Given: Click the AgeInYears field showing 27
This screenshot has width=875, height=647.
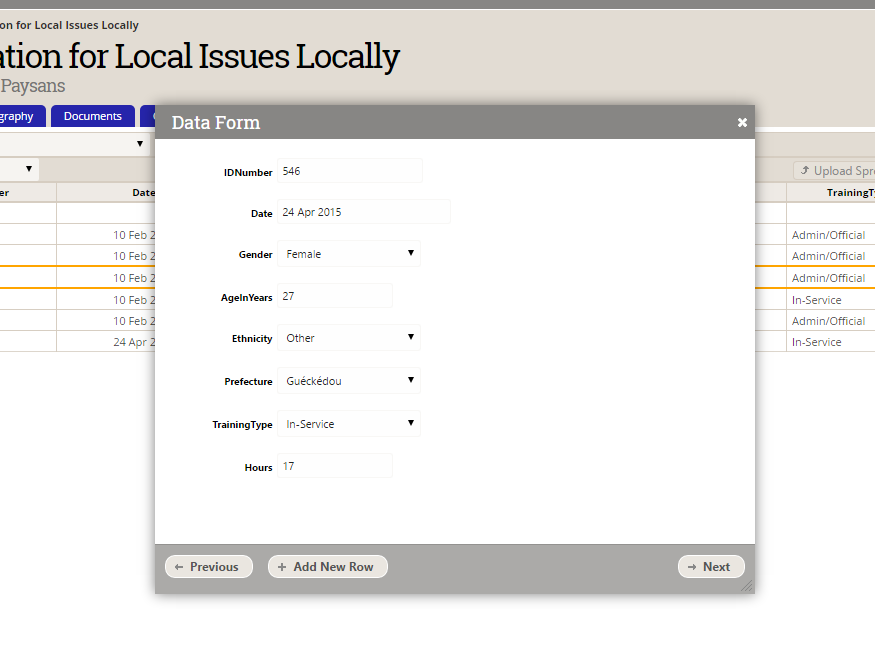Looking at the screenshot, I should click(335, 296).
